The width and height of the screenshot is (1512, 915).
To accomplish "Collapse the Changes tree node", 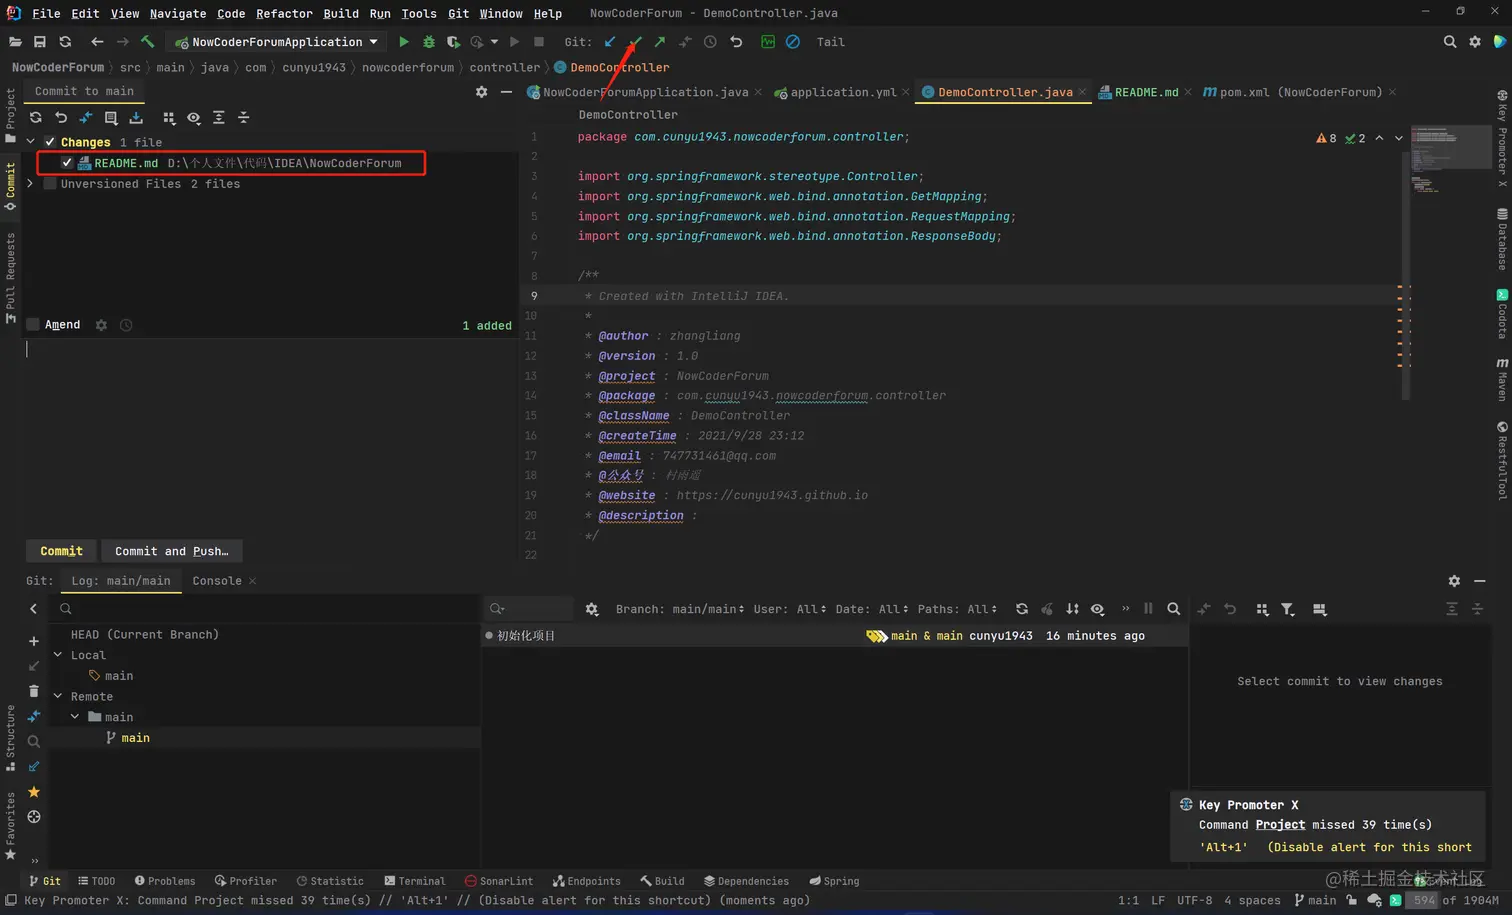I will pyautogui.click(x=31, y=142).
